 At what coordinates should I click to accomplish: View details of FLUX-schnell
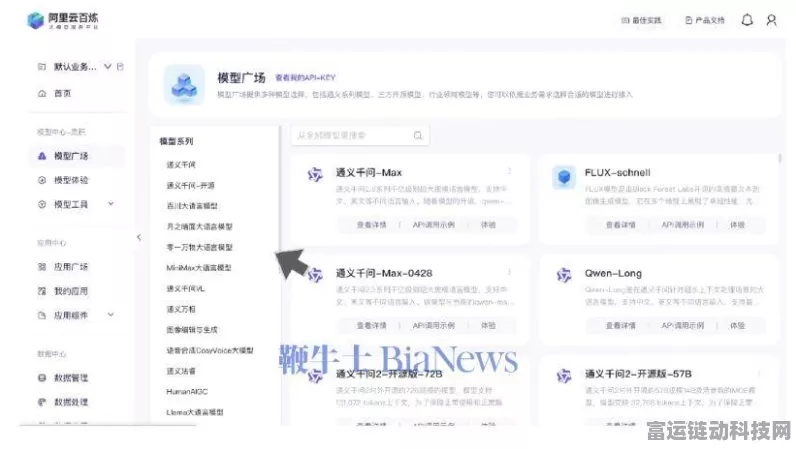tap(620, 224)
